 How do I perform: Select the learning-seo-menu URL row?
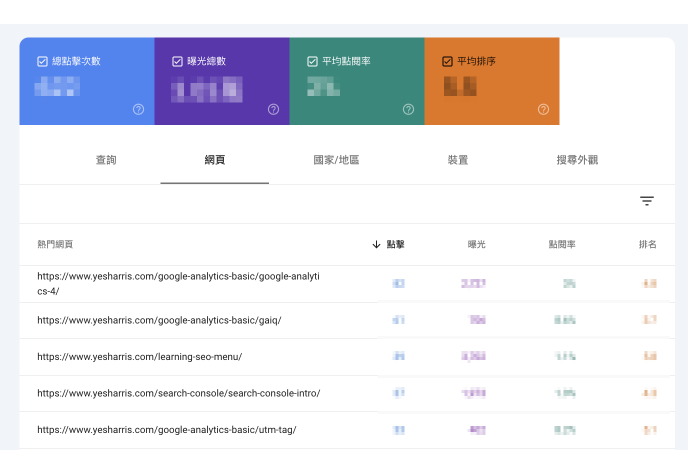(x=139, y=356)
